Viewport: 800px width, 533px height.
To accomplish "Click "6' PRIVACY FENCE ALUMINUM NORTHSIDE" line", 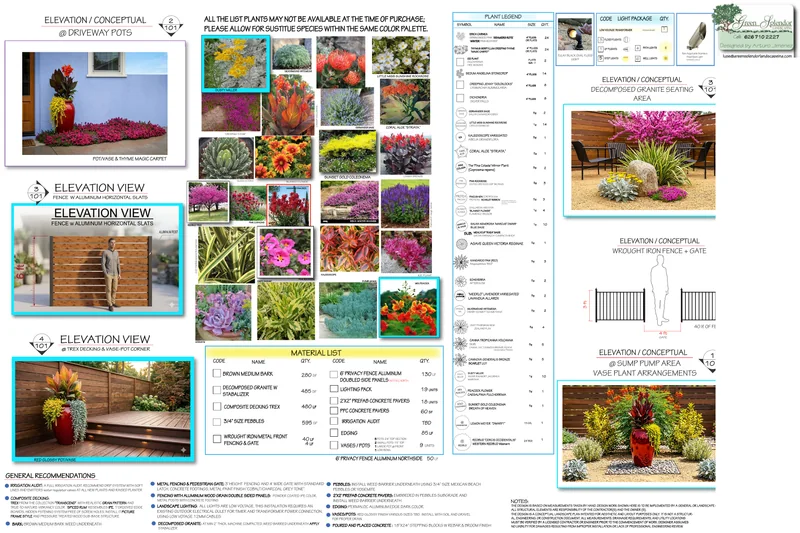I will 379,459.
